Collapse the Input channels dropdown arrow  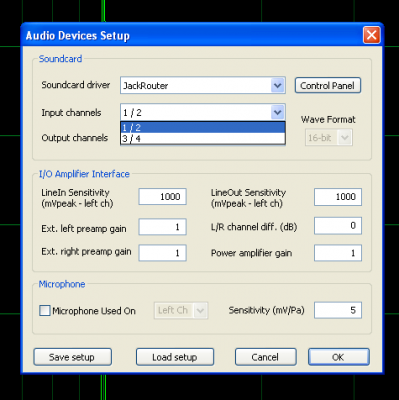tap(277, 112)
